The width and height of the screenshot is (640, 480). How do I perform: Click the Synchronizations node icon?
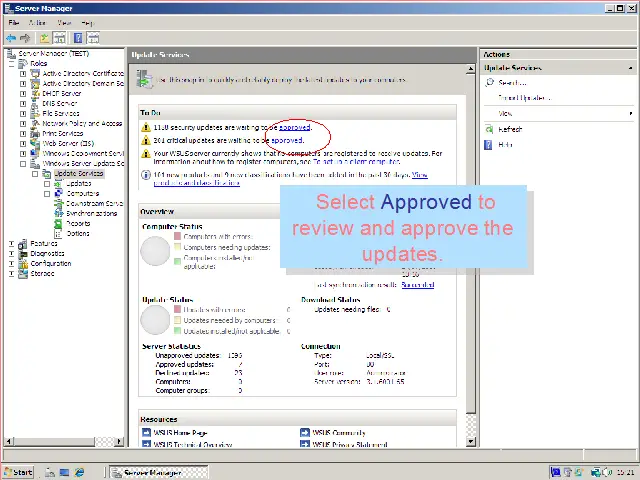pyautogui.click(x=59, y=213)
